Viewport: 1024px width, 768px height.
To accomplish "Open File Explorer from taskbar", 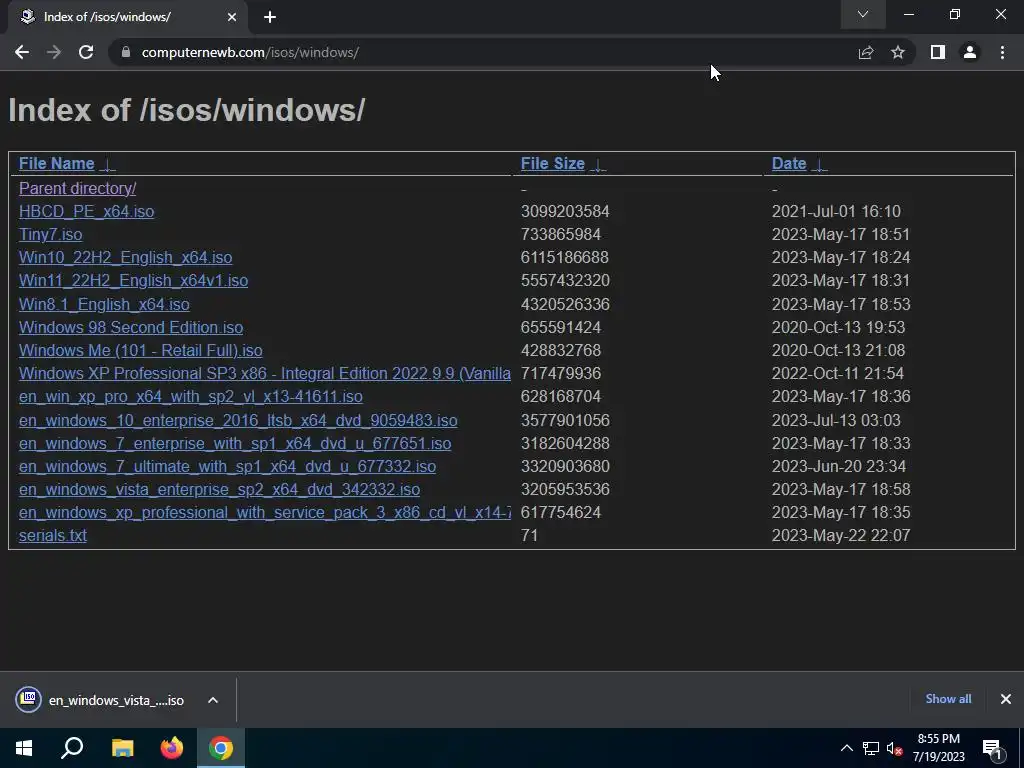I will [x=122, y=748].
